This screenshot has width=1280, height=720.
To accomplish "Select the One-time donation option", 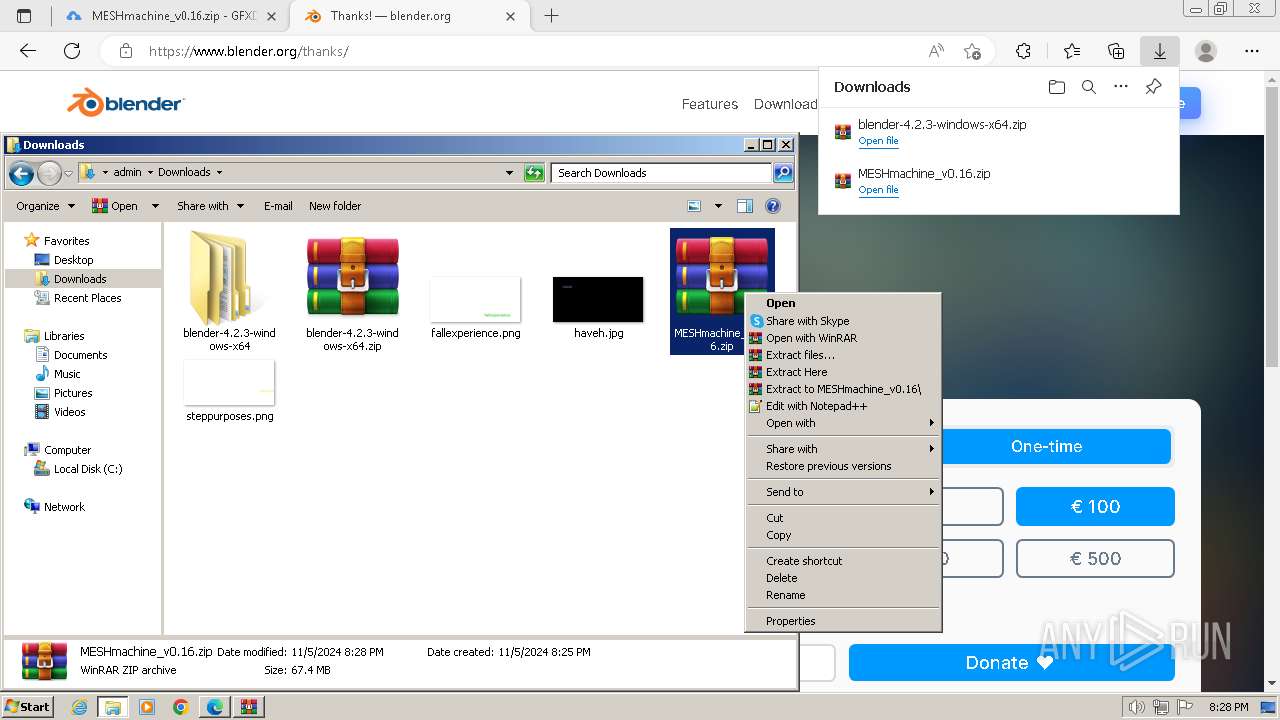I will (1046, 446).
